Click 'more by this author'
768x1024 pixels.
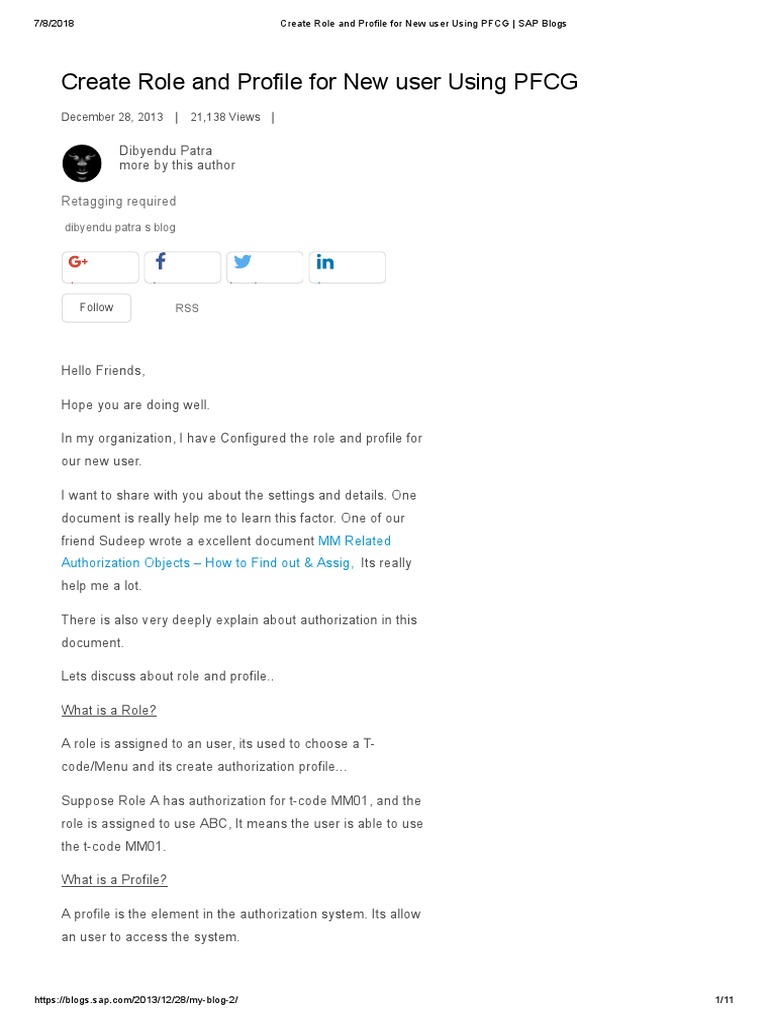coord(177,165)
